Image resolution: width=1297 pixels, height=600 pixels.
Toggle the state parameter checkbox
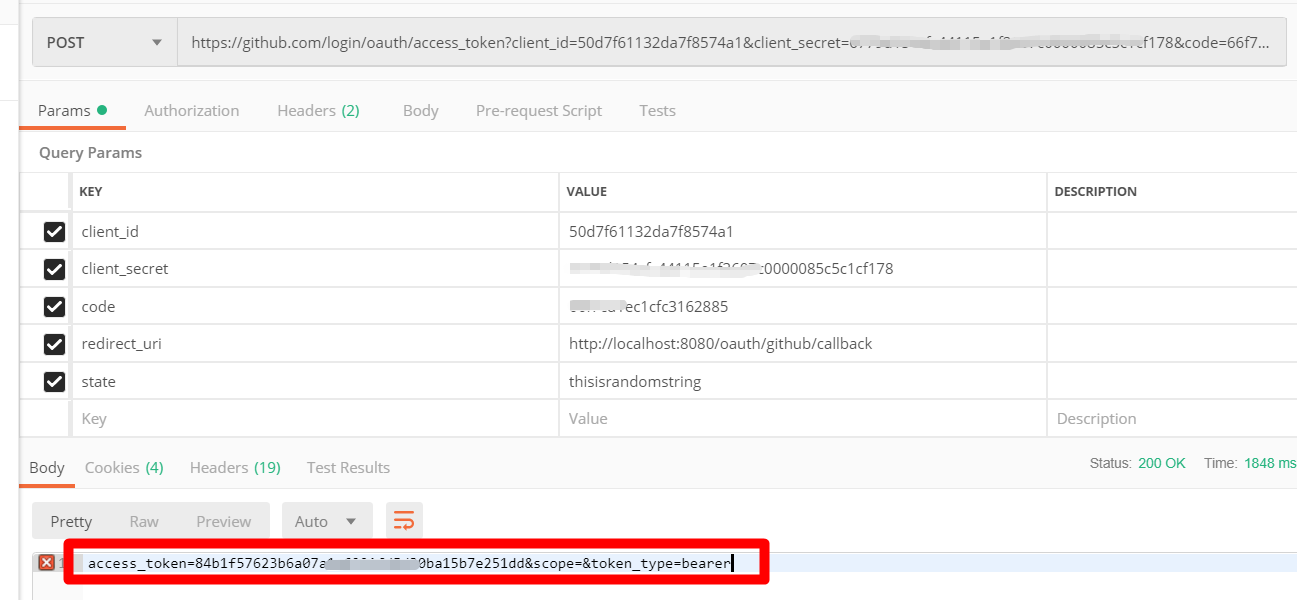54,382
